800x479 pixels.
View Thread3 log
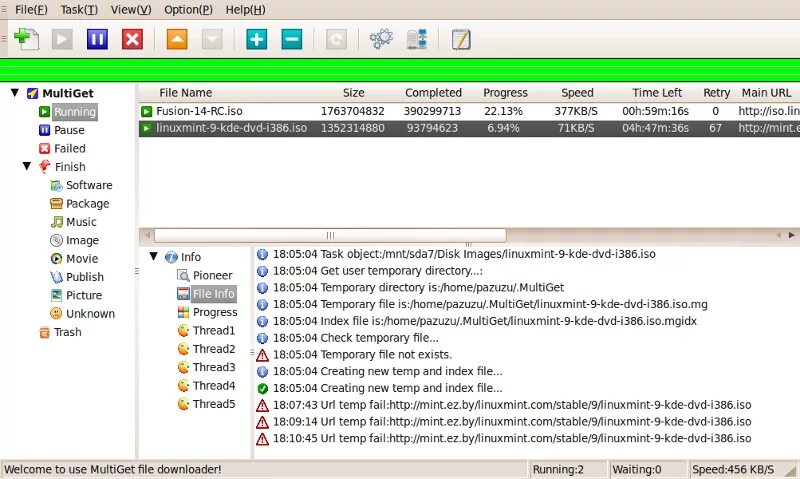click(214, 367)
